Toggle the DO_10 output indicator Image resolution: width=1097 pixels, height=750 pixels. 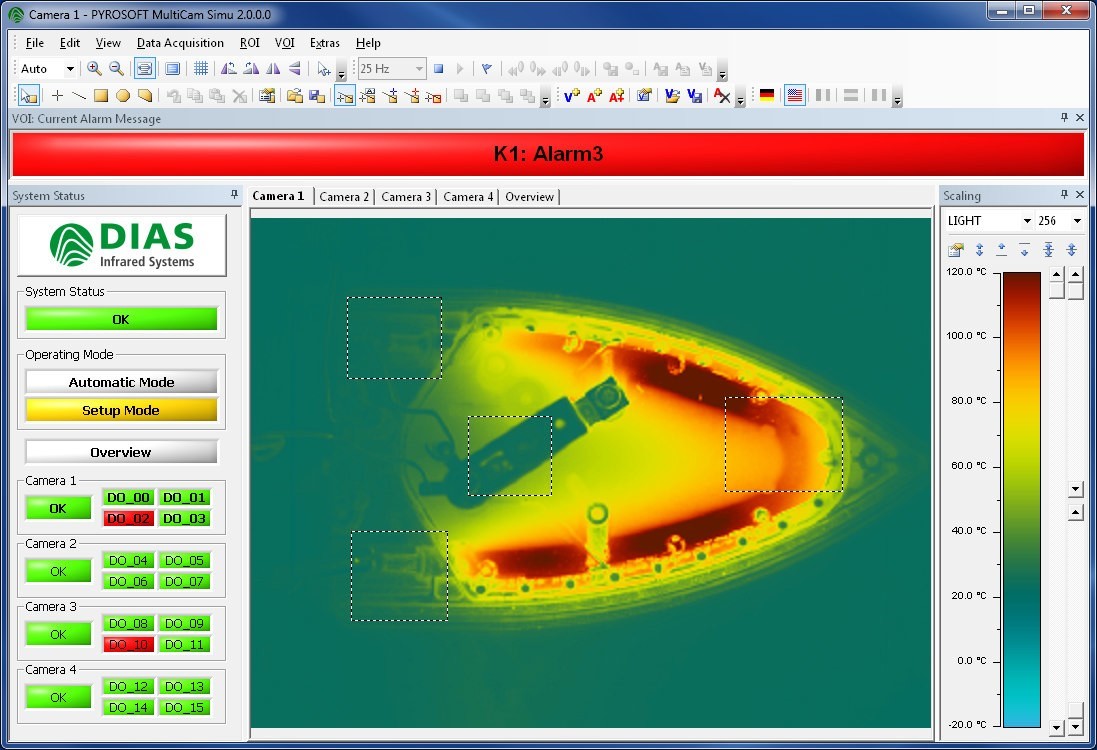(x=128, y=644)
